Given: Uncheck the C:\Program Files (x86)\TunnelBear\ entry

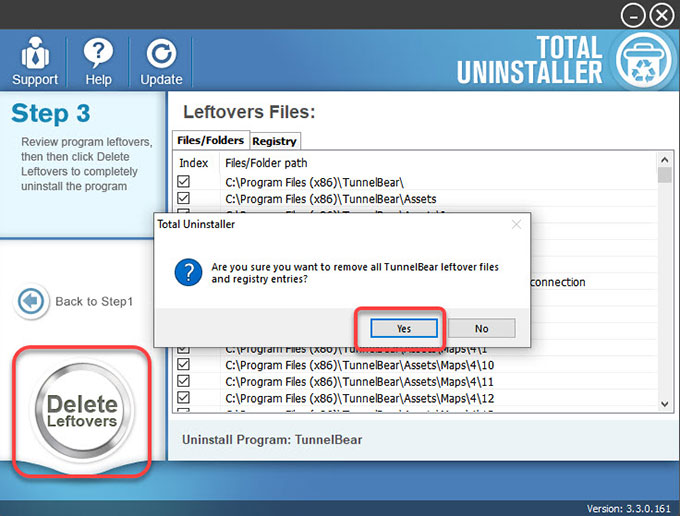Looking at the screenshot, I should click(183, 182).
